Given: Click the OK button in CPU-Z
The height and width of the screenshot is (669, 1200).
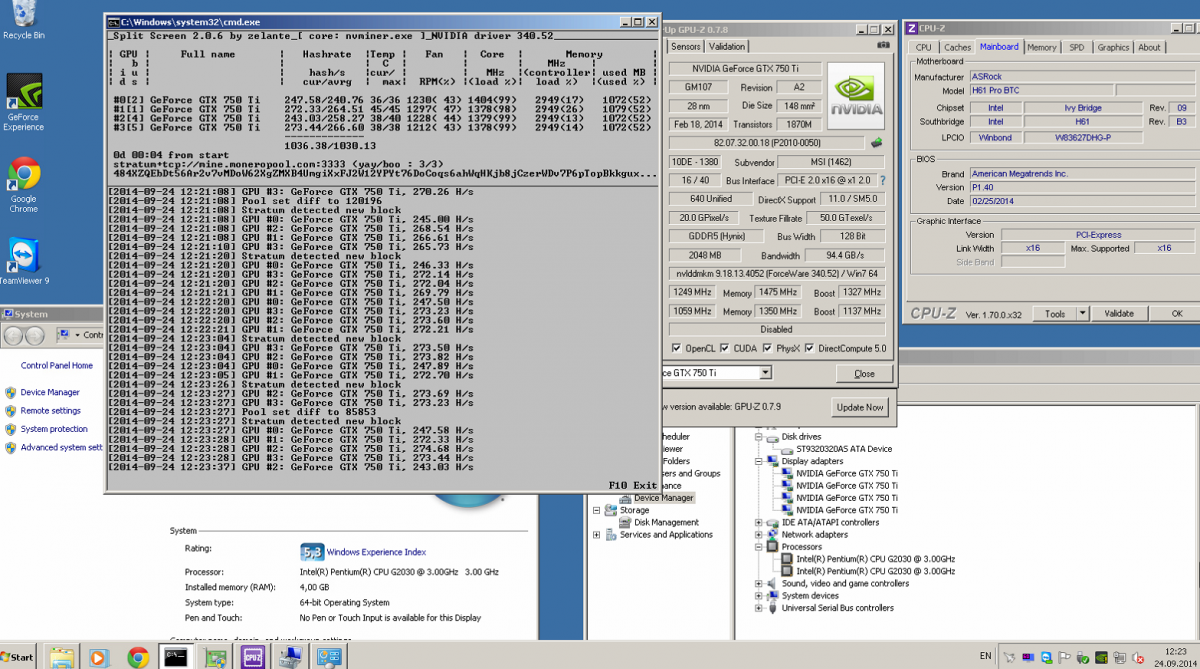Looking at the screenshot, I should [1177, 314].
